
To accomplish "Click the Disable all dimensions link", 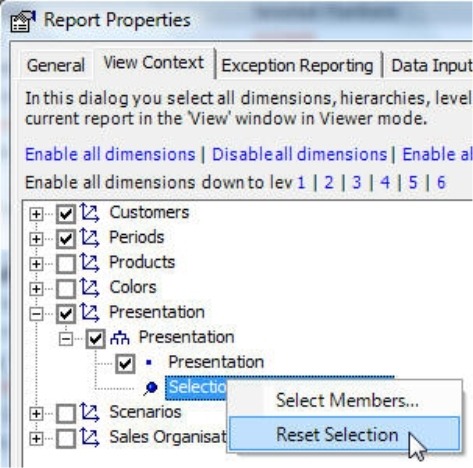I will pyautogui.click(x=299, y=154).
